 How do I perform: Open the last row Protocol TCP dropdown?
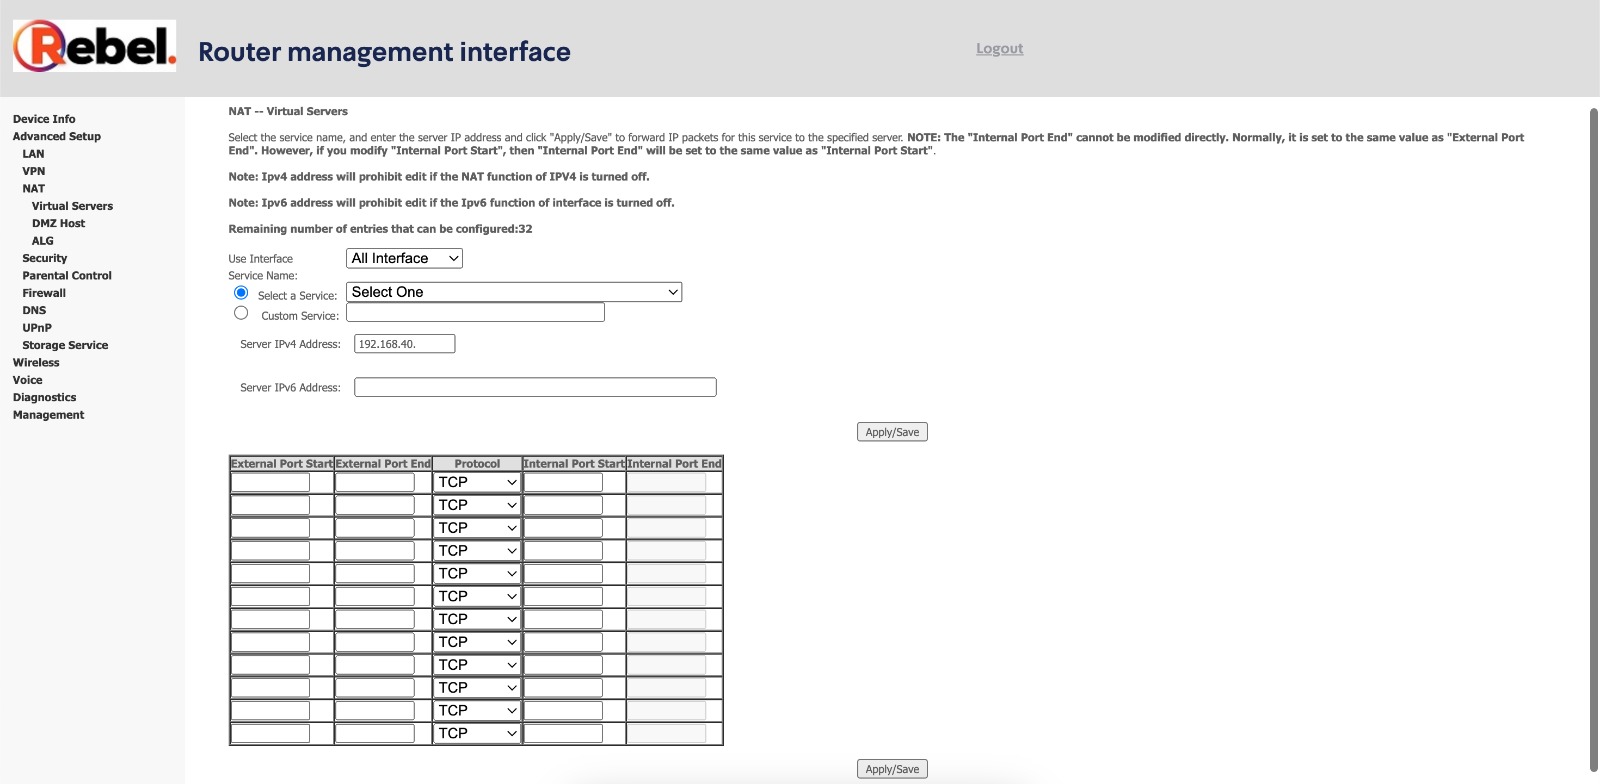click(477, 733)
